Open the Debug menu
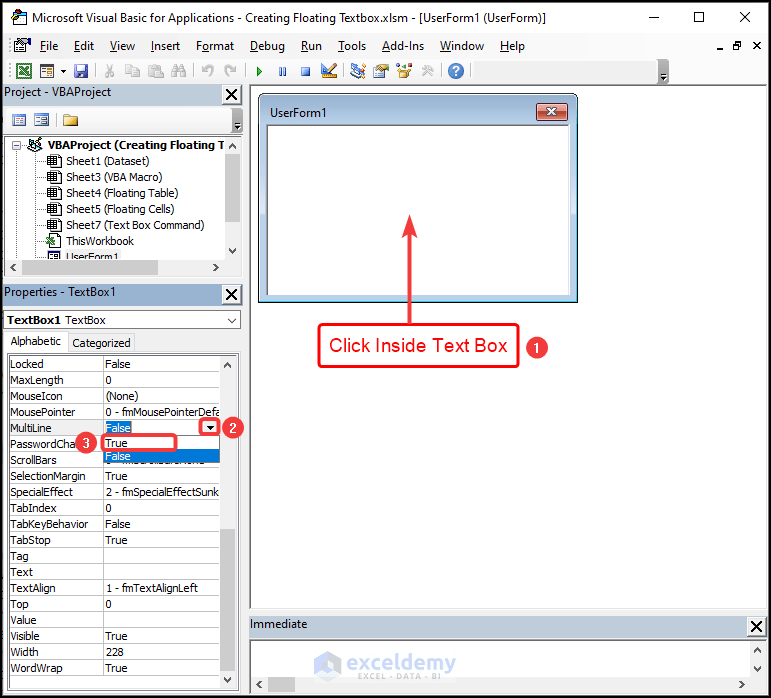This screenshot has width=771, height=698. (x=267, y=46)
